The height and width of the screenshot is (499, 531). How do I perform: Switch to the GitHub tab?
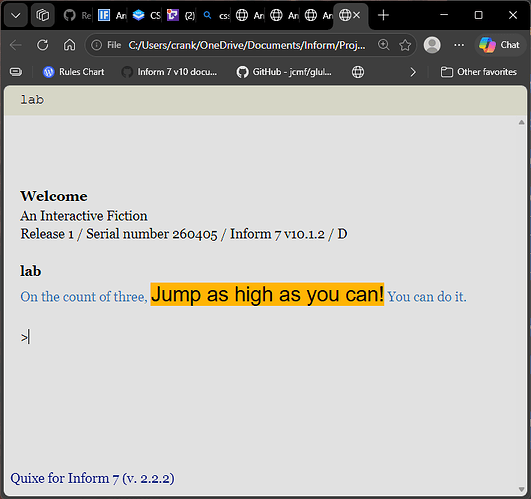pyautogui.click(x=77, y=15)
